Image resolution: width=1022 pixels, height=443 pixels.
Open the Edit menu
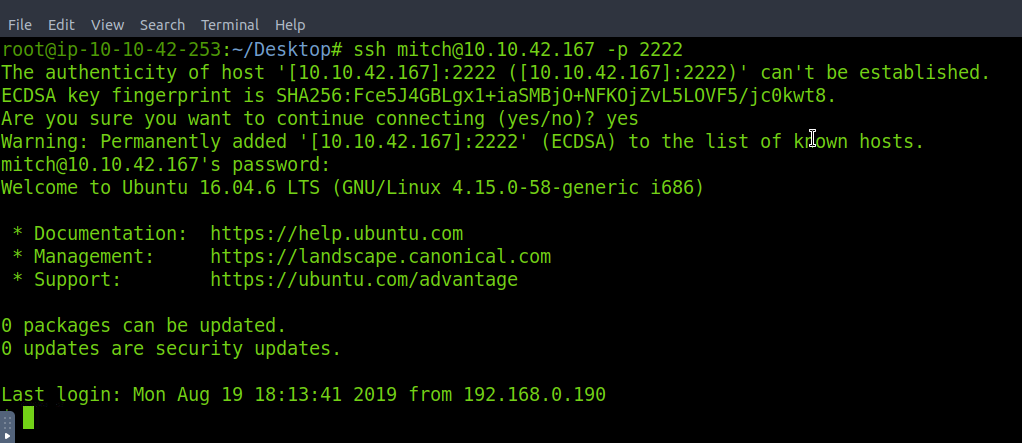(61, 24)
